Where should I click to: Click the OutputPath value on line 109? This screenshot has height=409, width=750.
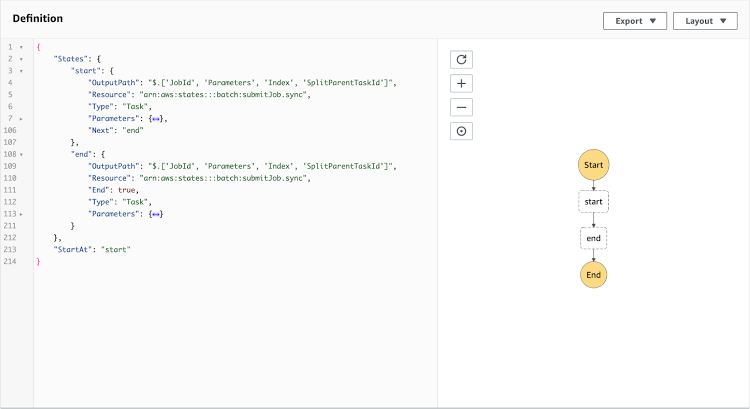coord(272,166)
